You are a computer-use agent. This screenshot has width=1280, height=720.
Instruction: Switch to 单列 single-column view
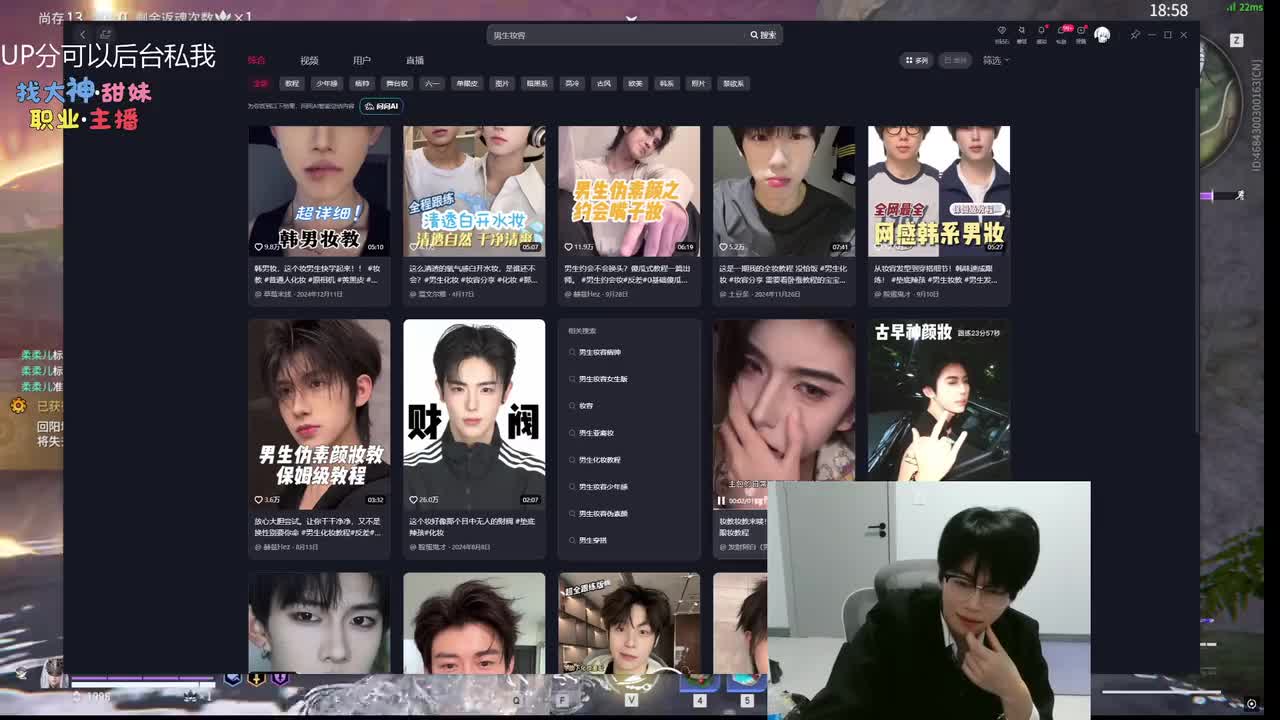pos(955,60)
